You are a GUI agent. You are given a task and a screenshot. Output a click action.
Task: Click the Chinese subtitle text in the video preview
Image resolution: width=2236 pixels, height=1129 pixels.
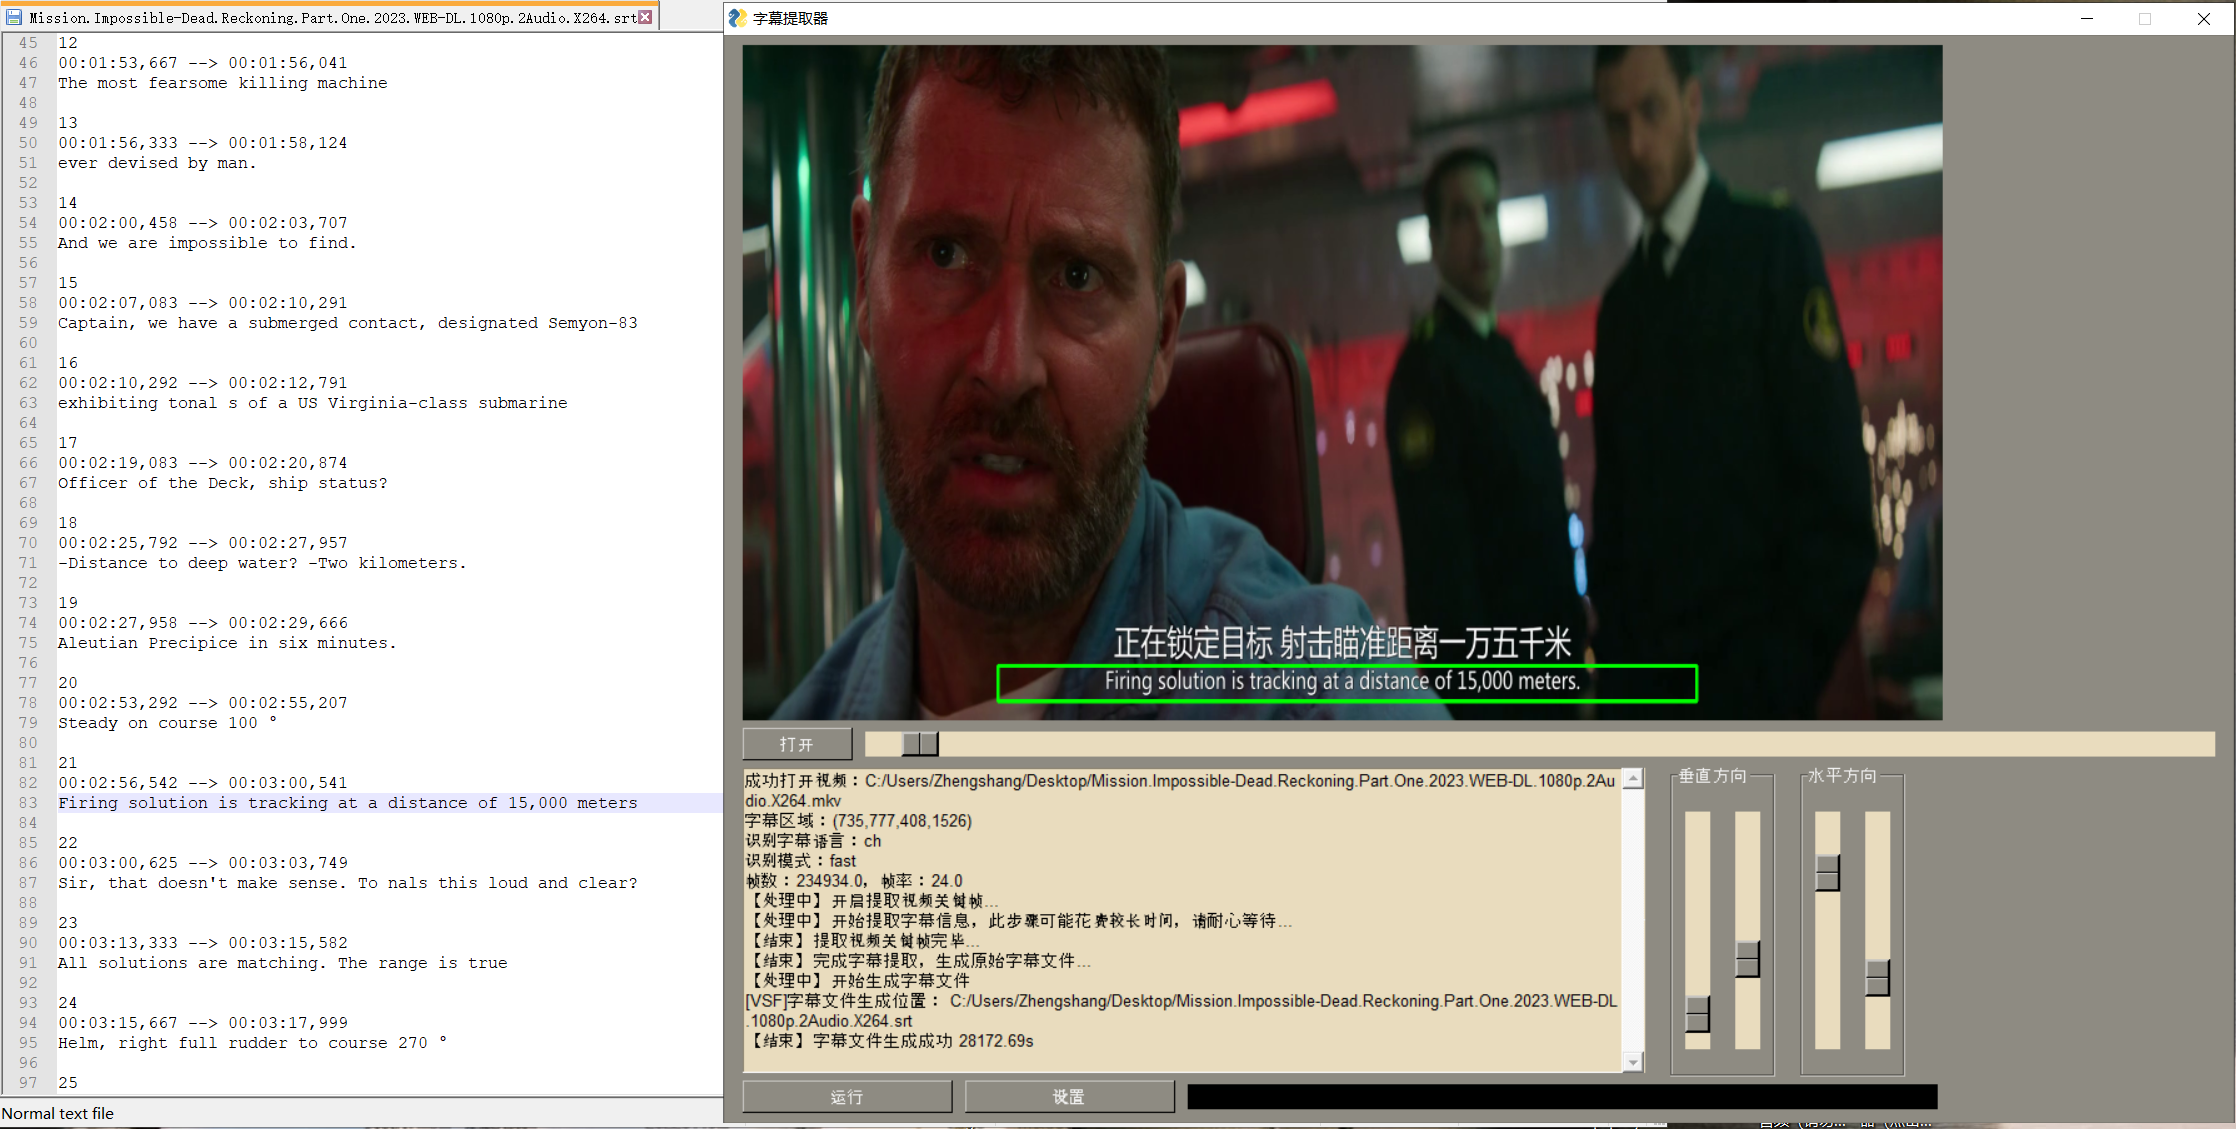pos(1342,643)
